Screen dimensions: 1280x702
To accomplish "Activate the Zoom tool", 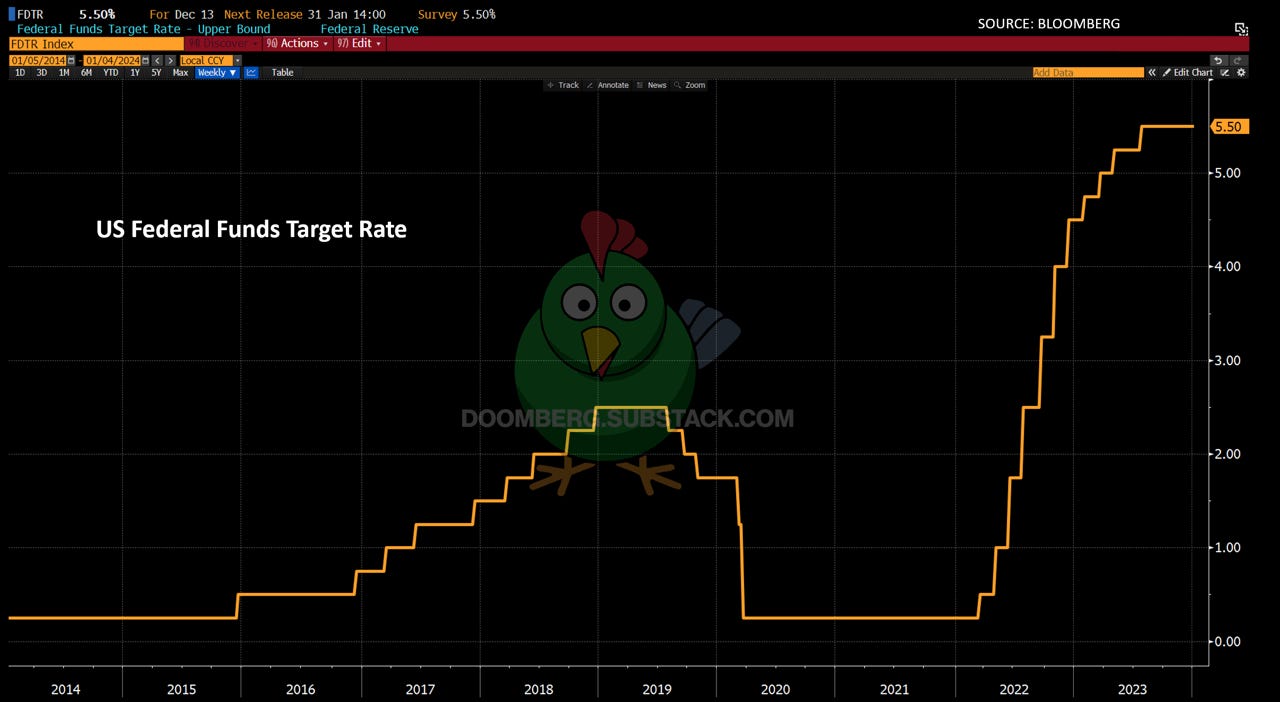I will coord(690,86).
